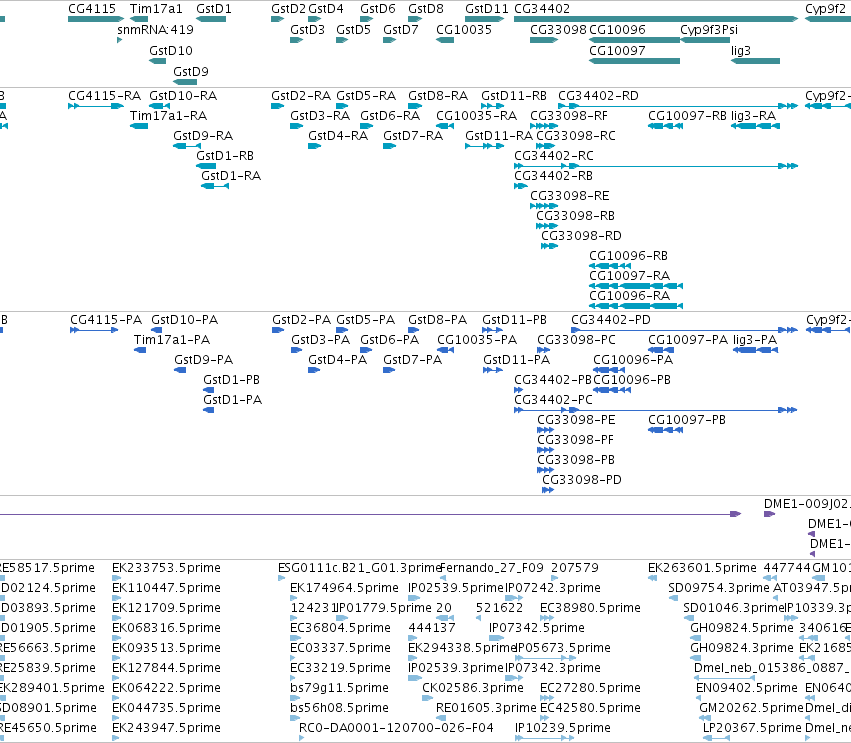Select the CG10097-RA transcript label
This screenshot has width=851, height=743.
(x=630, y=276)
